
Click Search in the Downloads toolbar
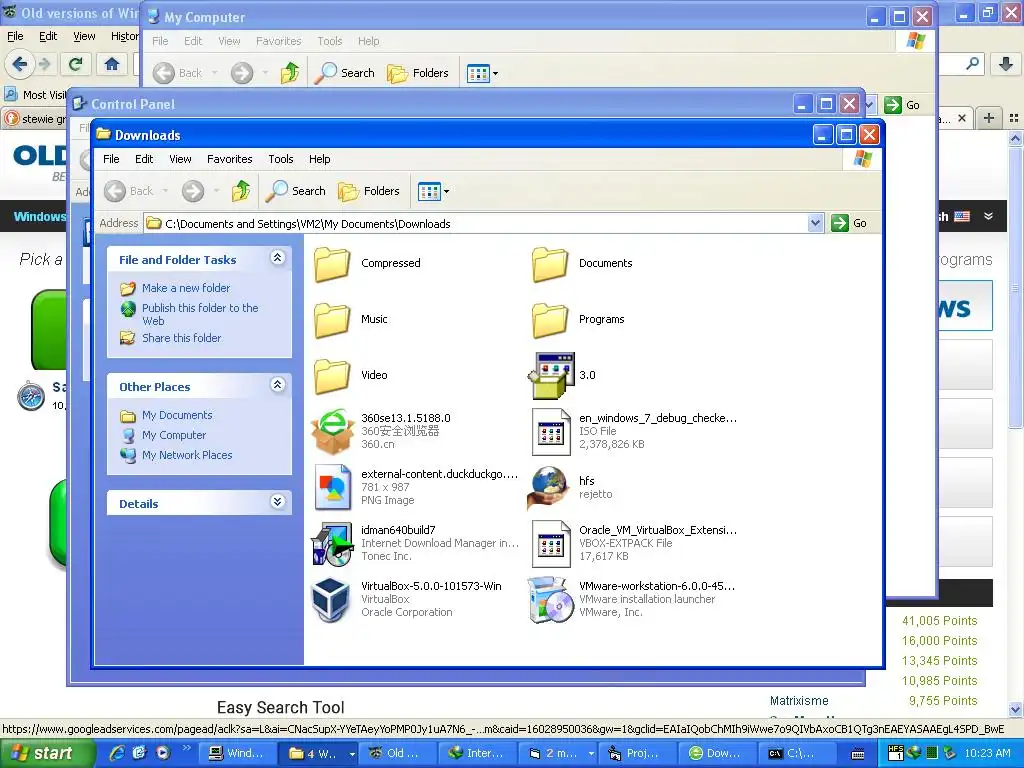(296, 191)
